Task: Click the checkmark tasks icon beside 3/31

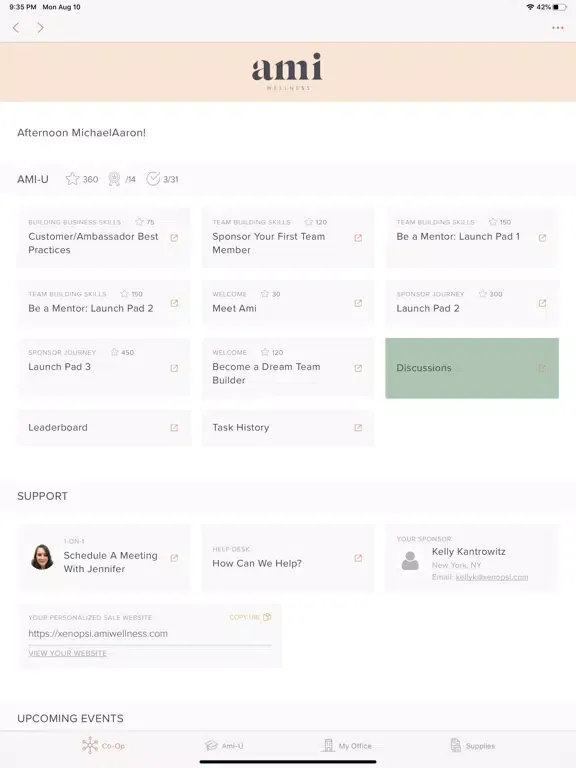Action: 153,179
